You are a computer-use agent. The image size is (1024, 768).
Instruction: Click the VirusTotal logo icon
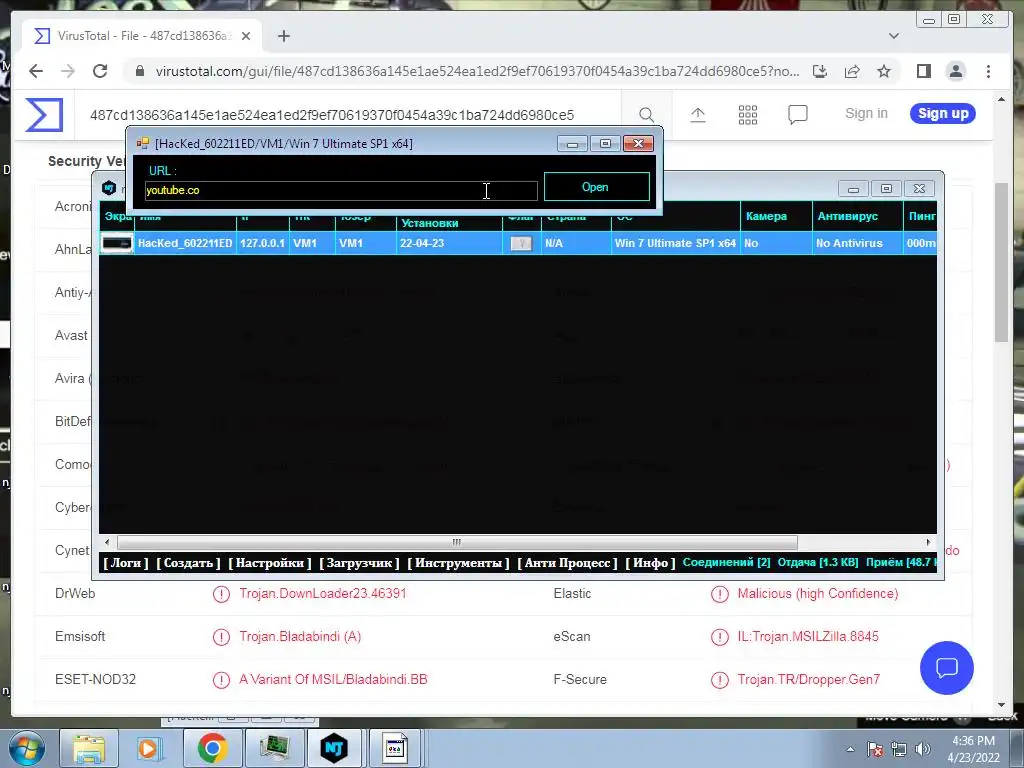coord(44,114)
